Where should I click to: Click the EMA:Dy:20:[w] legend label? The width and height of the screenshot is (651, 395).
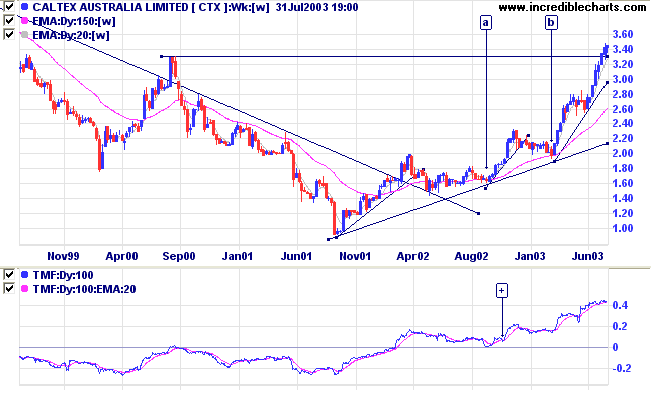click(71, 35)
